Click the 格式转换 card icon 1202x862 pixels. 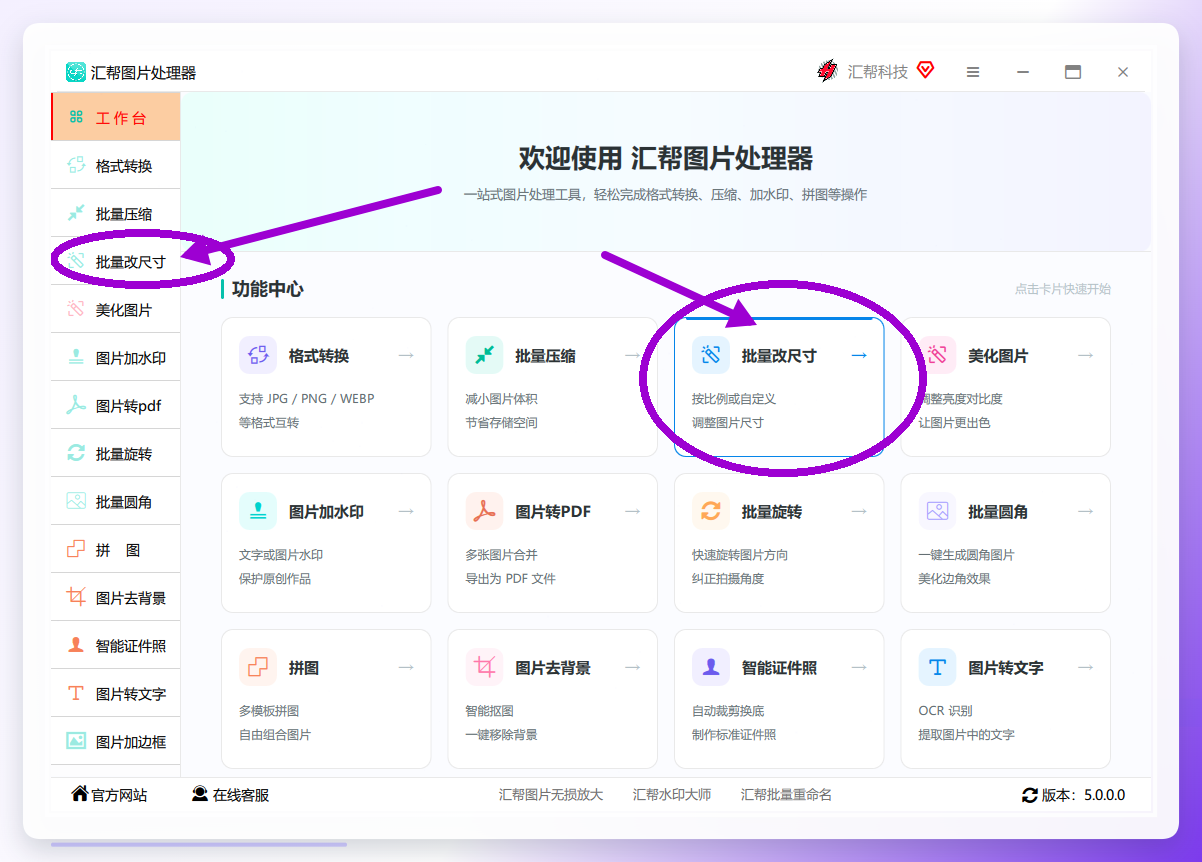[x=258, y=355]
